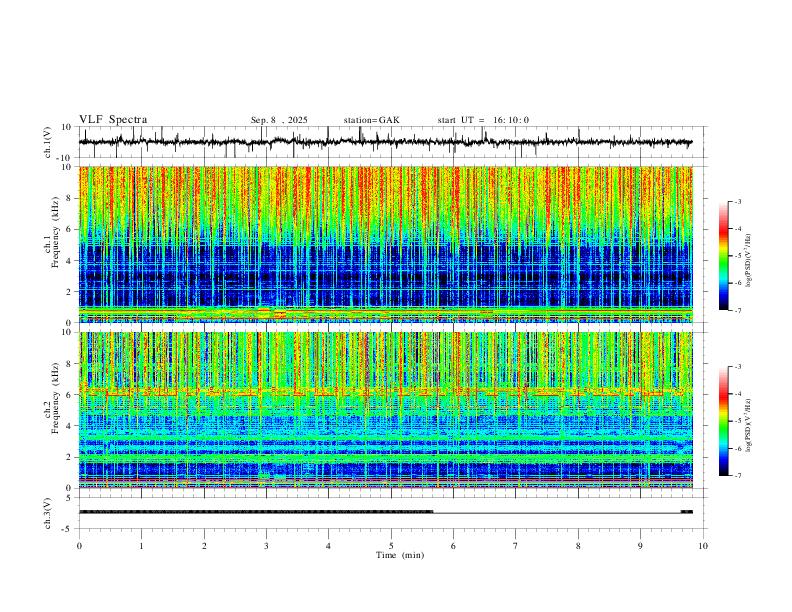The image size is (792, 612).
Task: Click time axis tick label "8"
Action: coord(578,546)
